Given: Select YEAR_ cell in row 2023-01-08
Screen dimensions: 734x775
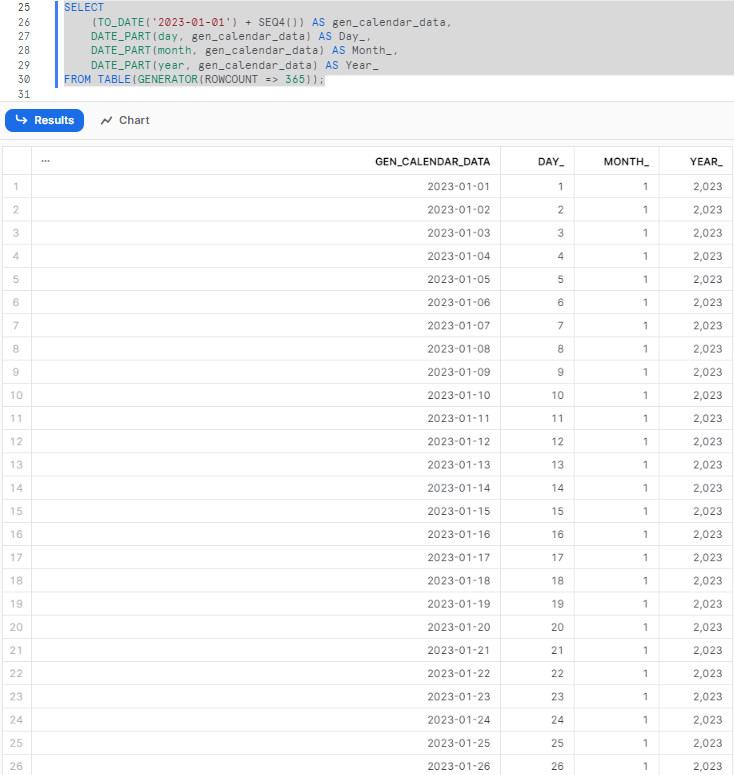Looking at the screenshot, I should click(x=696, y=349).
